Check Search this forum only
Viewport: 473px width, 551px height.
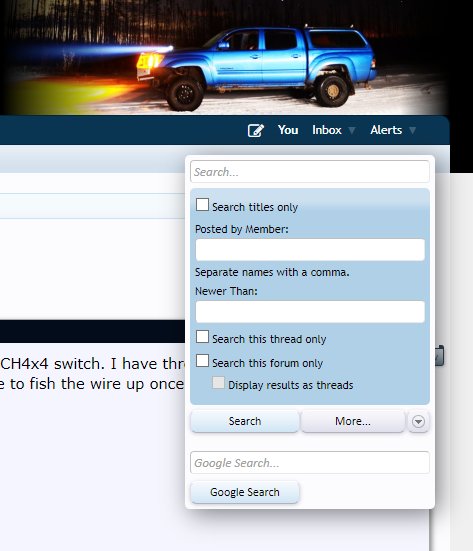tap(202, 361)
